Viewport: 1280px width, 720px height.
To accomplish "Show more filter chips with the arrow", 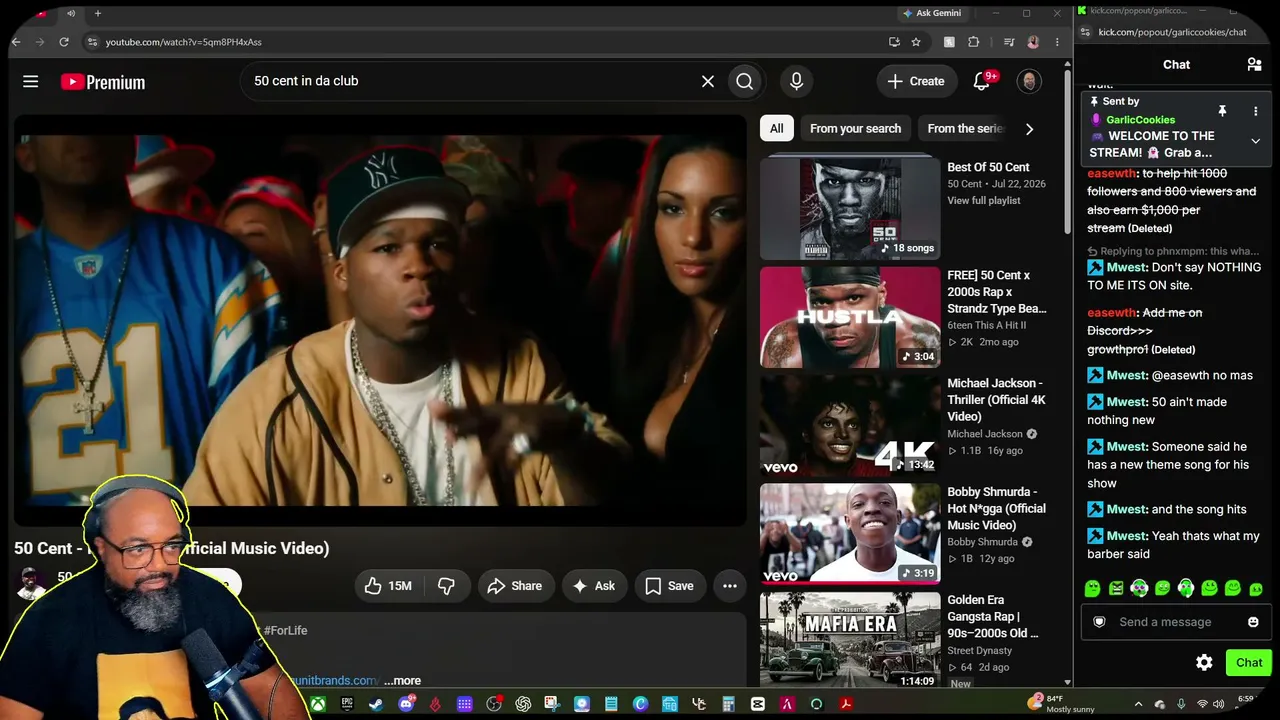I will pyautogui.click(x=1029, y=128).
